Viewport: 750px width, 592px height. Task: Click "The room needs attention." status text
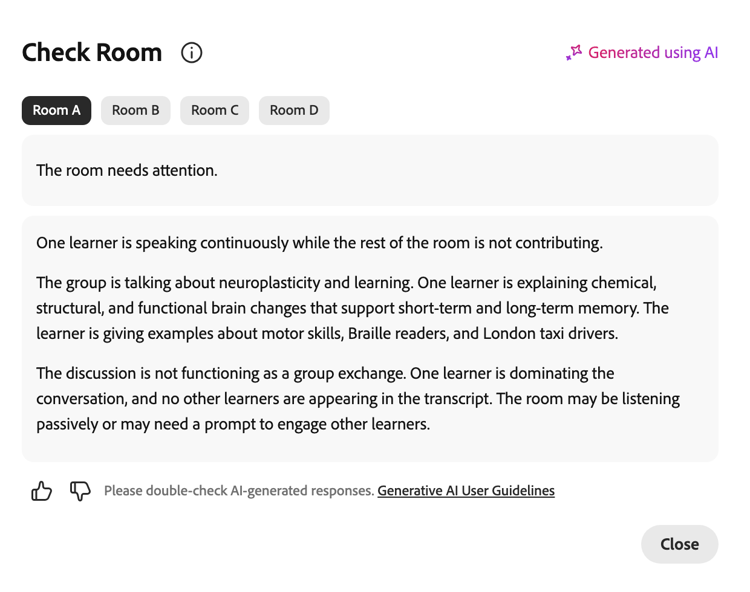point(127,170)
